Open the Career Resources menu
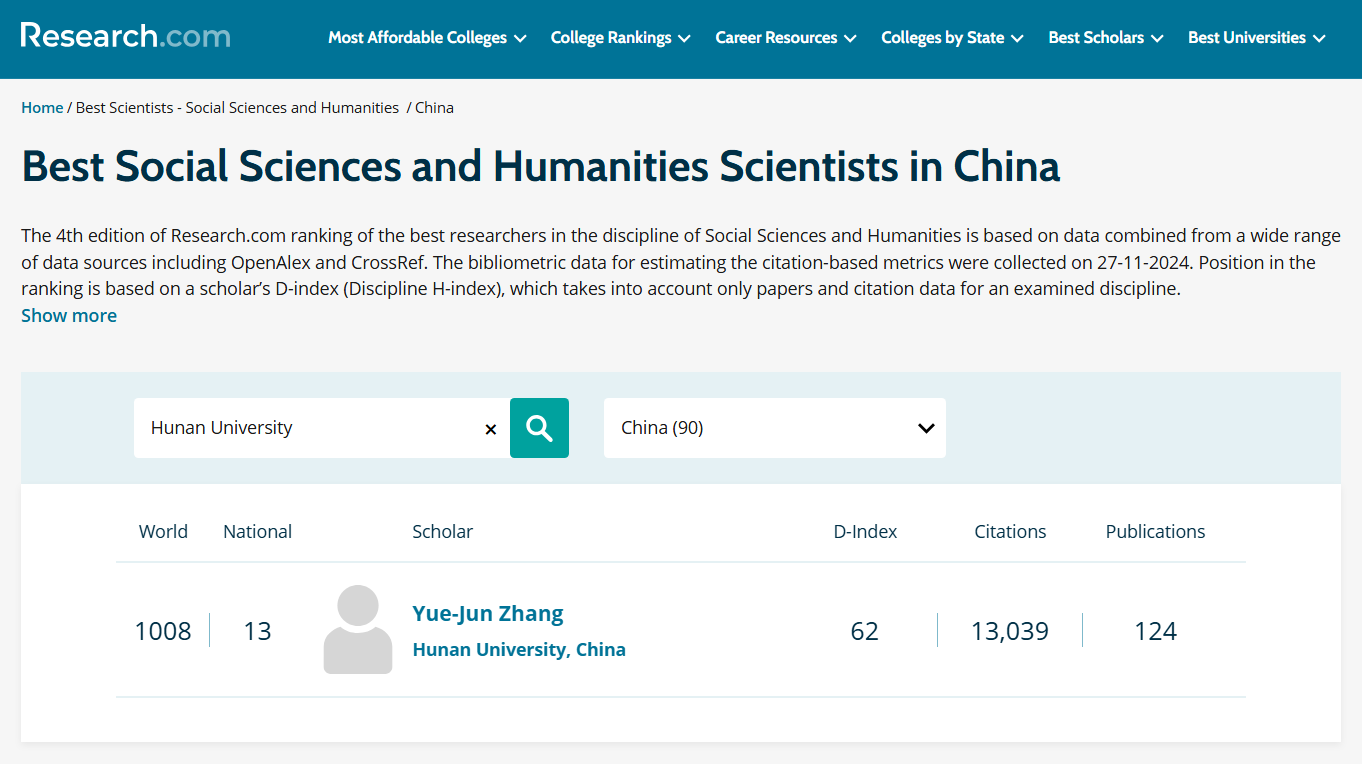Image resolution: width=1362 pixels, height=764 pixels. [x=786, y=38]
